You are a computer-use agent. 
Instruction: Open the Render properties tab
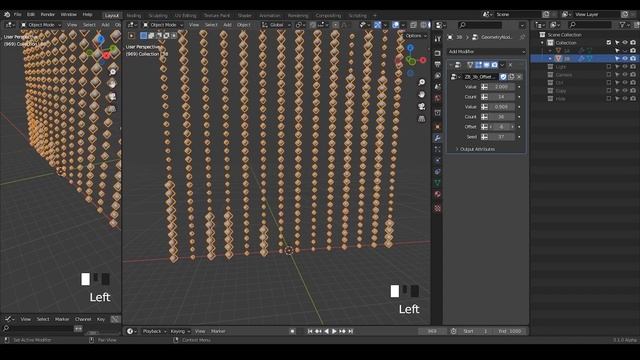pos(438,53)
